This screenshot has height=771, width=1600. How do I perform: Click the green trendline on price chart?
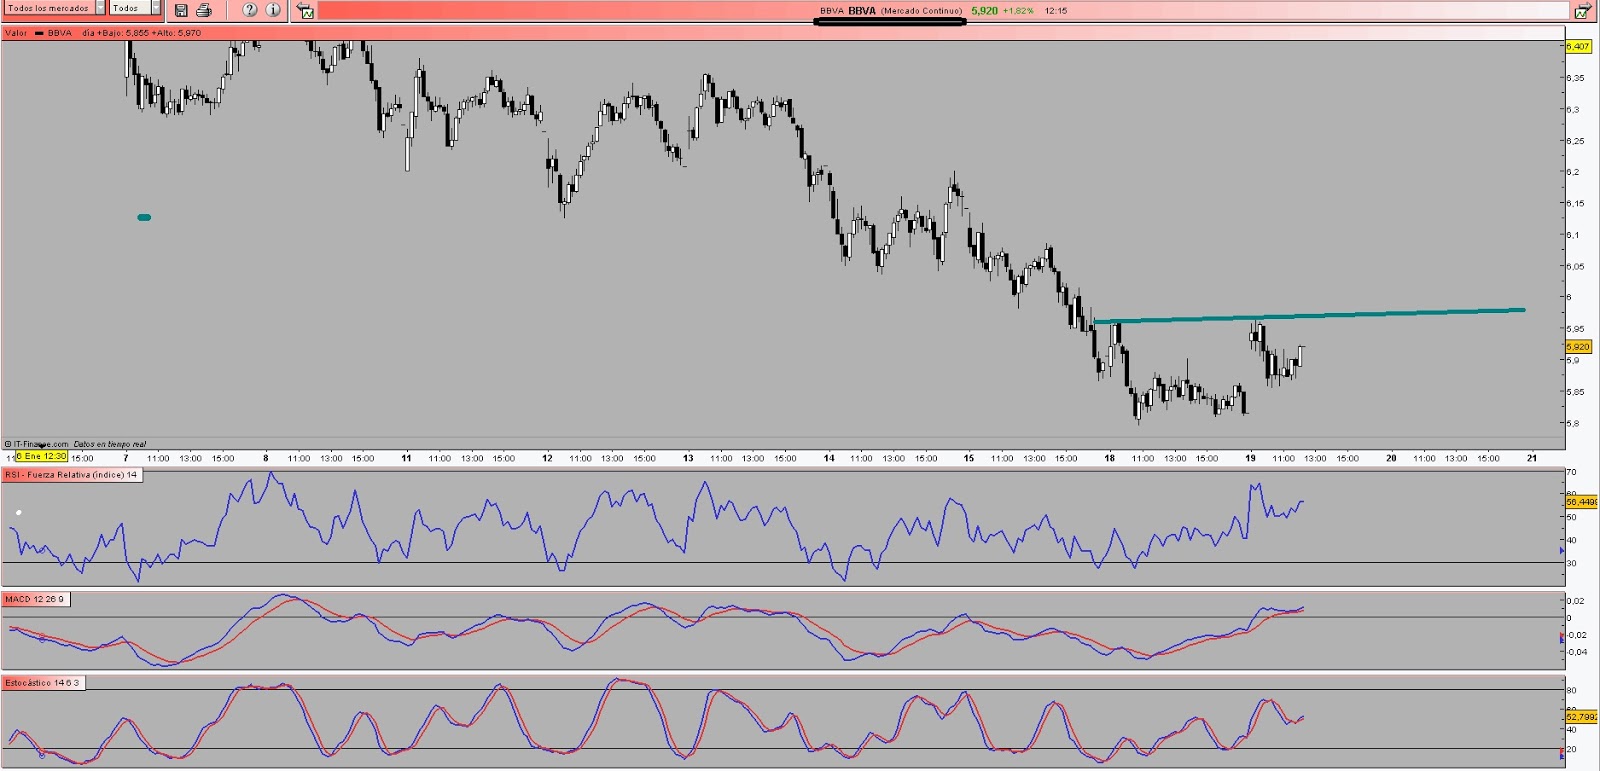(1310, 316)
